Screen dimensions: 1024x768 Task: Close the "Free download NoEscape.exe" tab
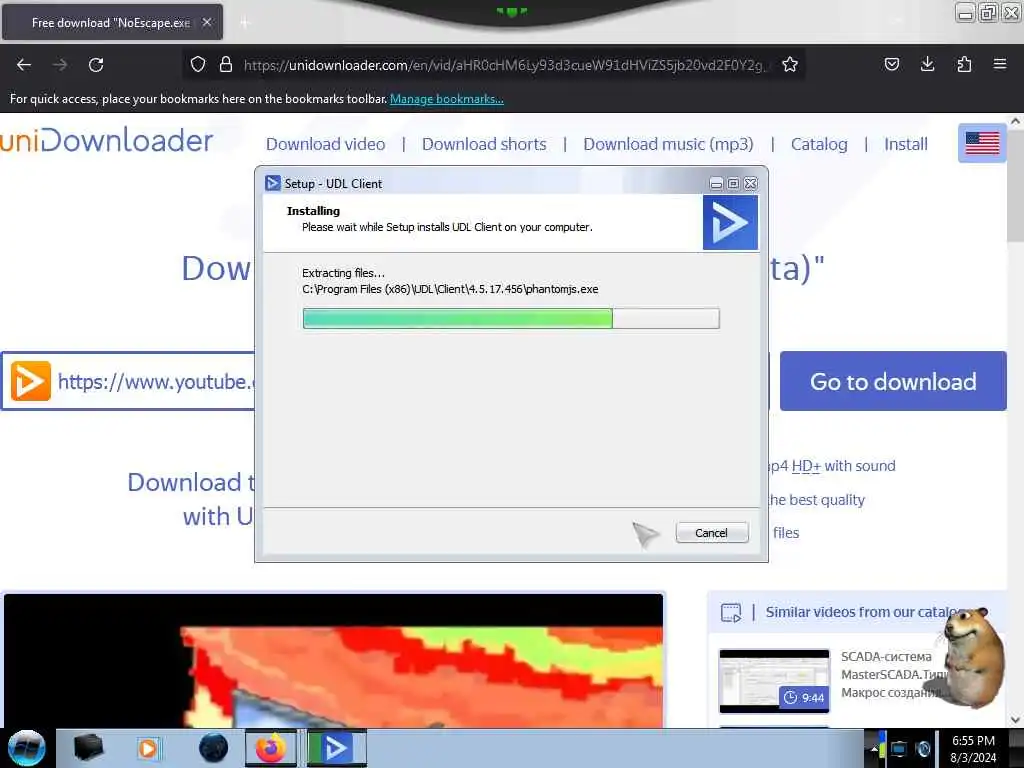[x=206, y=22]
